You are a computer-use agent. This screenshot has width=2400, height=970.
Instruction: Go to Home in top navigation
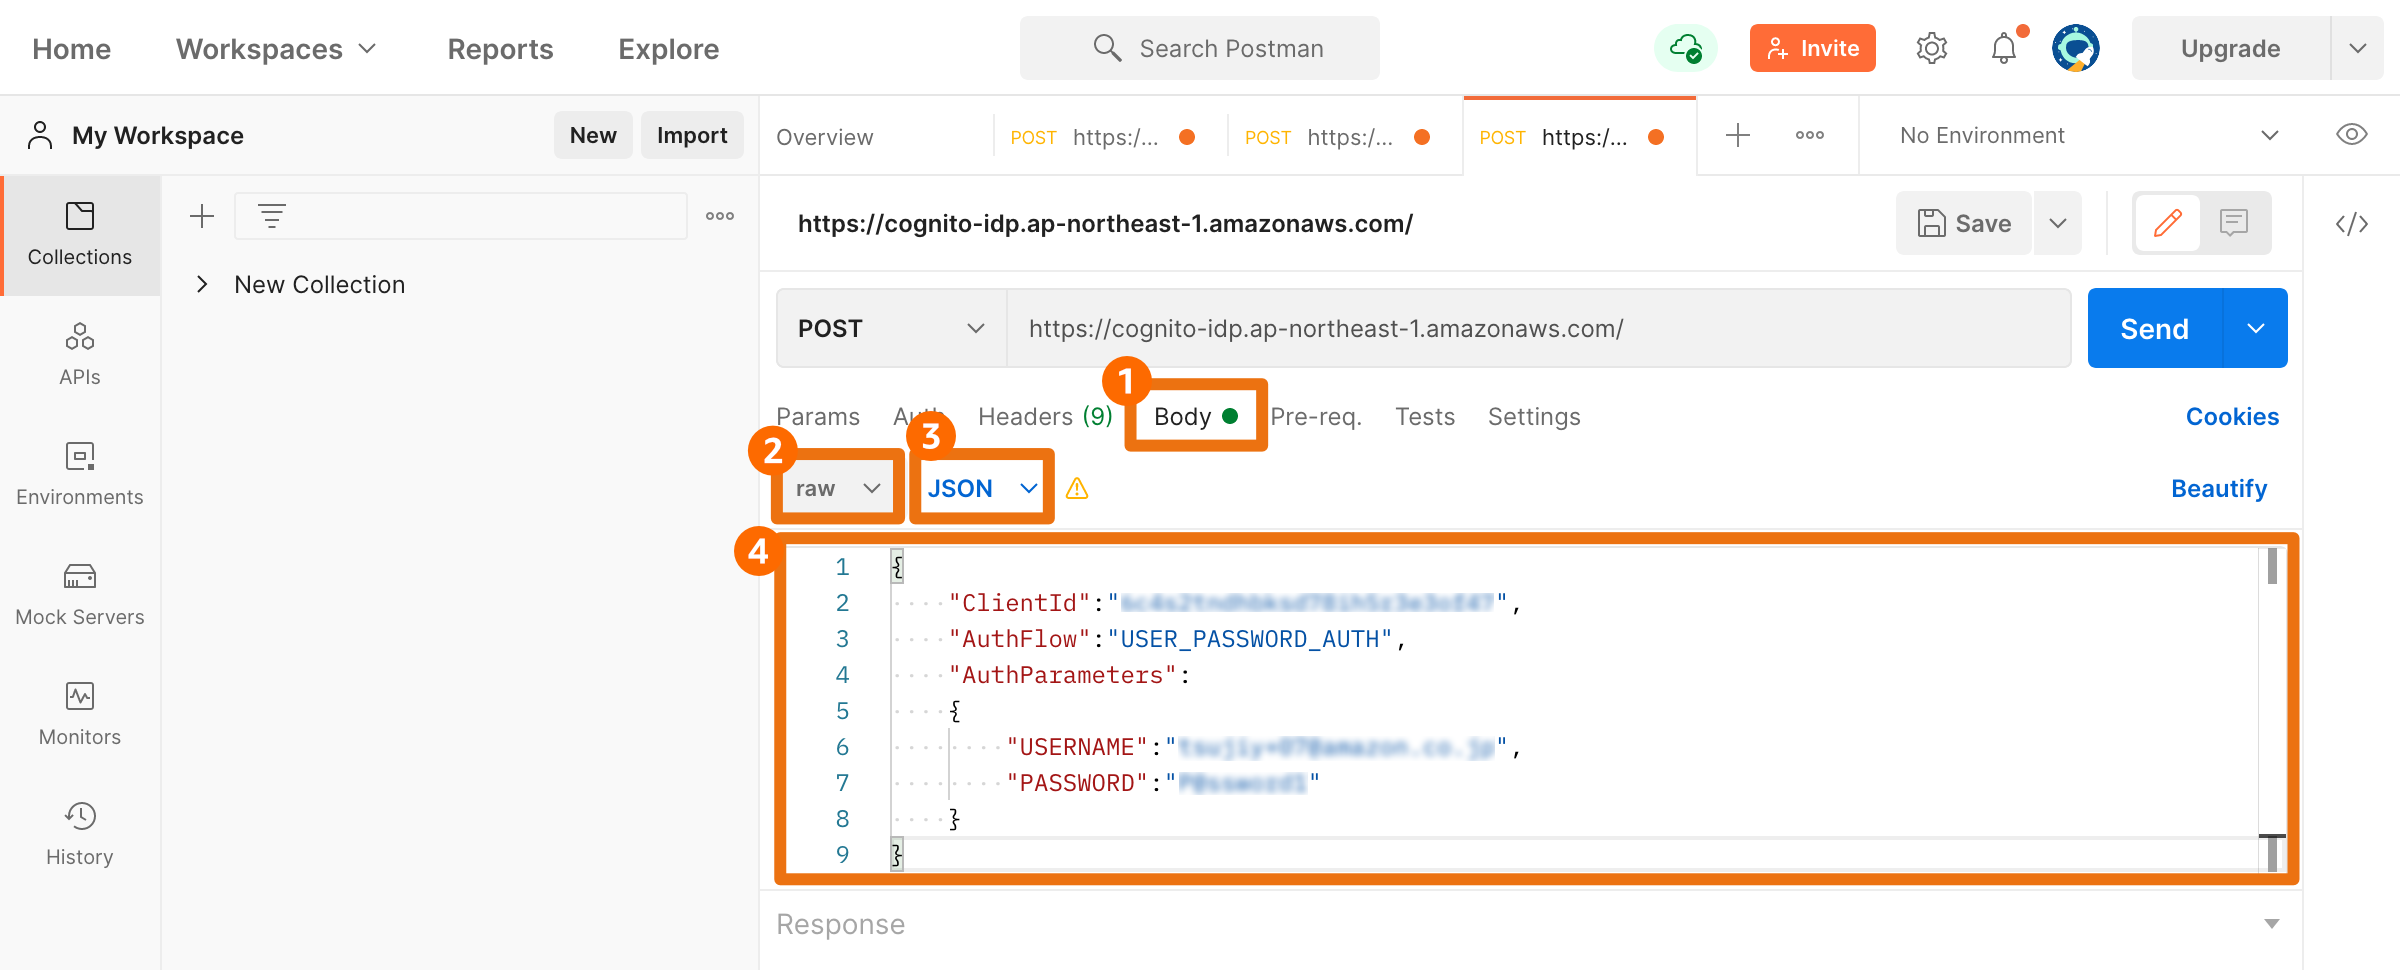tap(72, 49)
